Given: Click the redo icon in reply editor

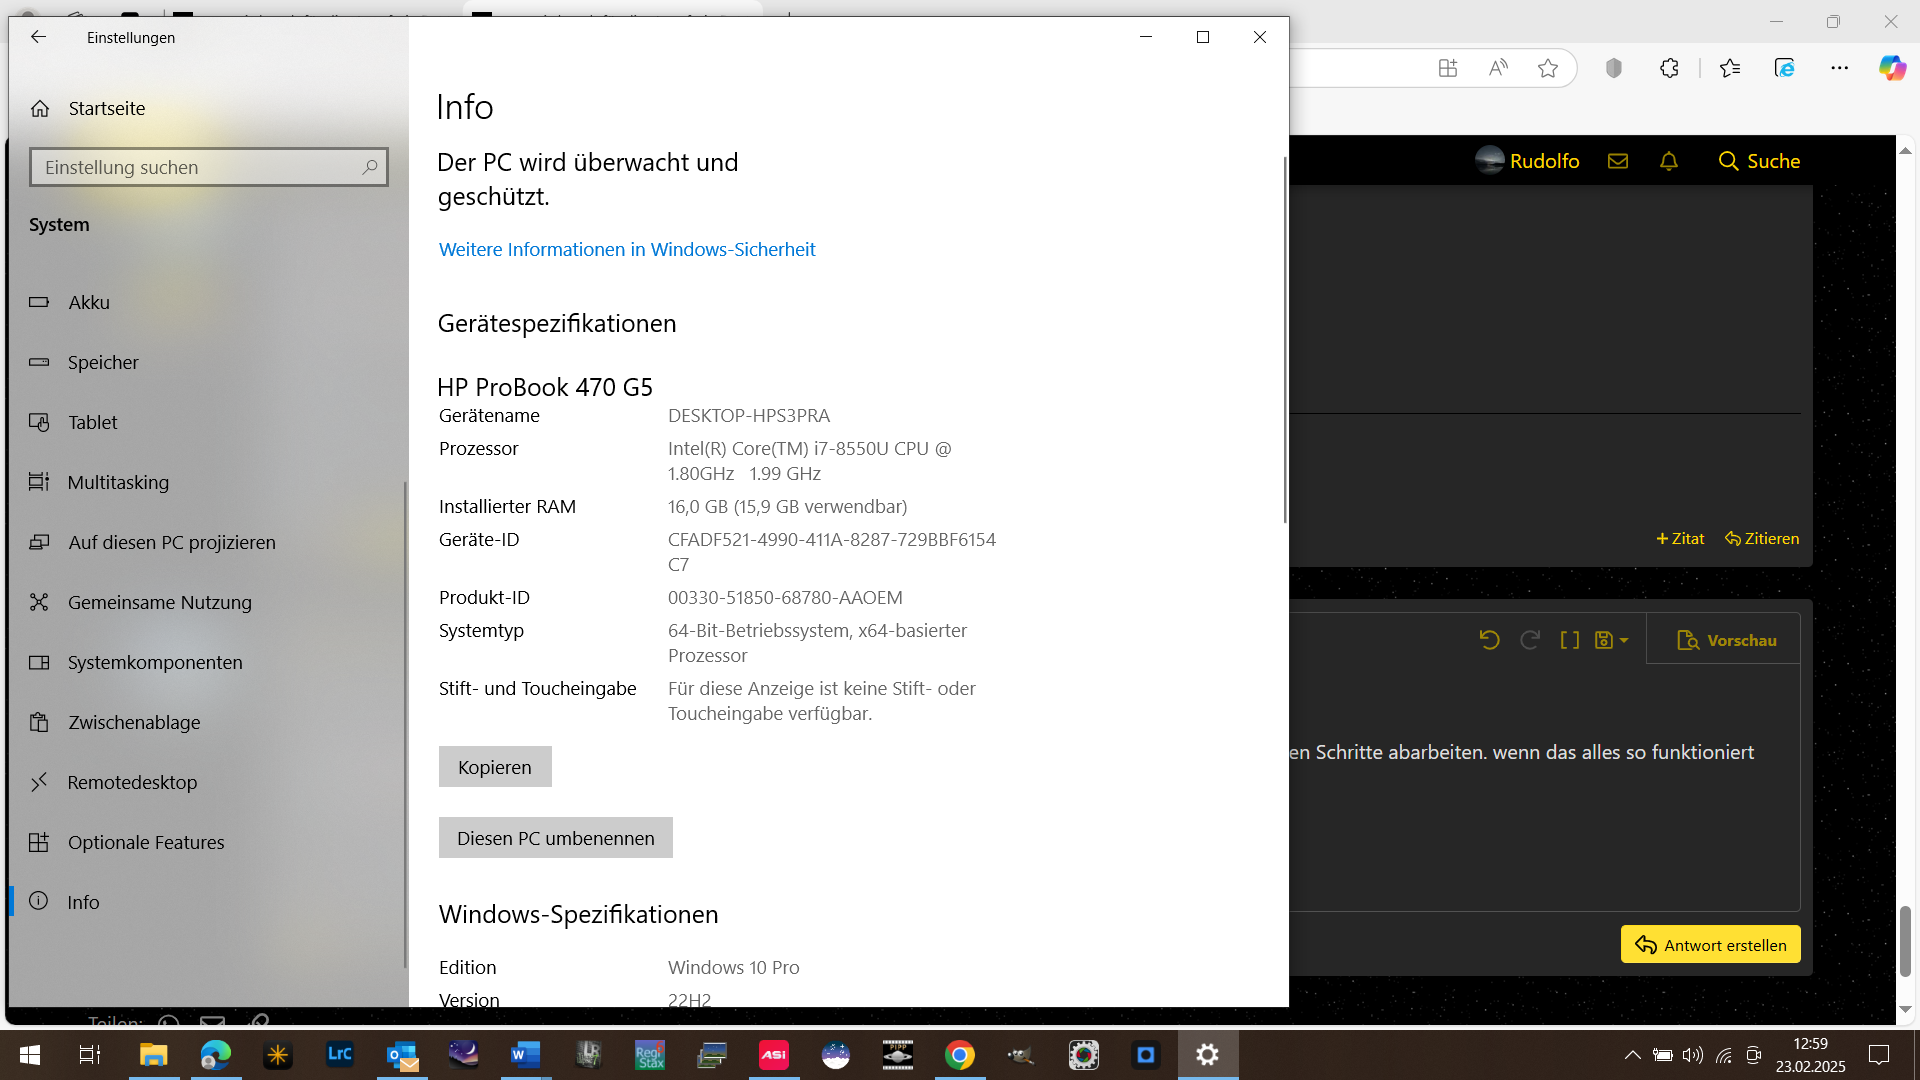Looking at the screenshot, I should [x=1530, y=640].
